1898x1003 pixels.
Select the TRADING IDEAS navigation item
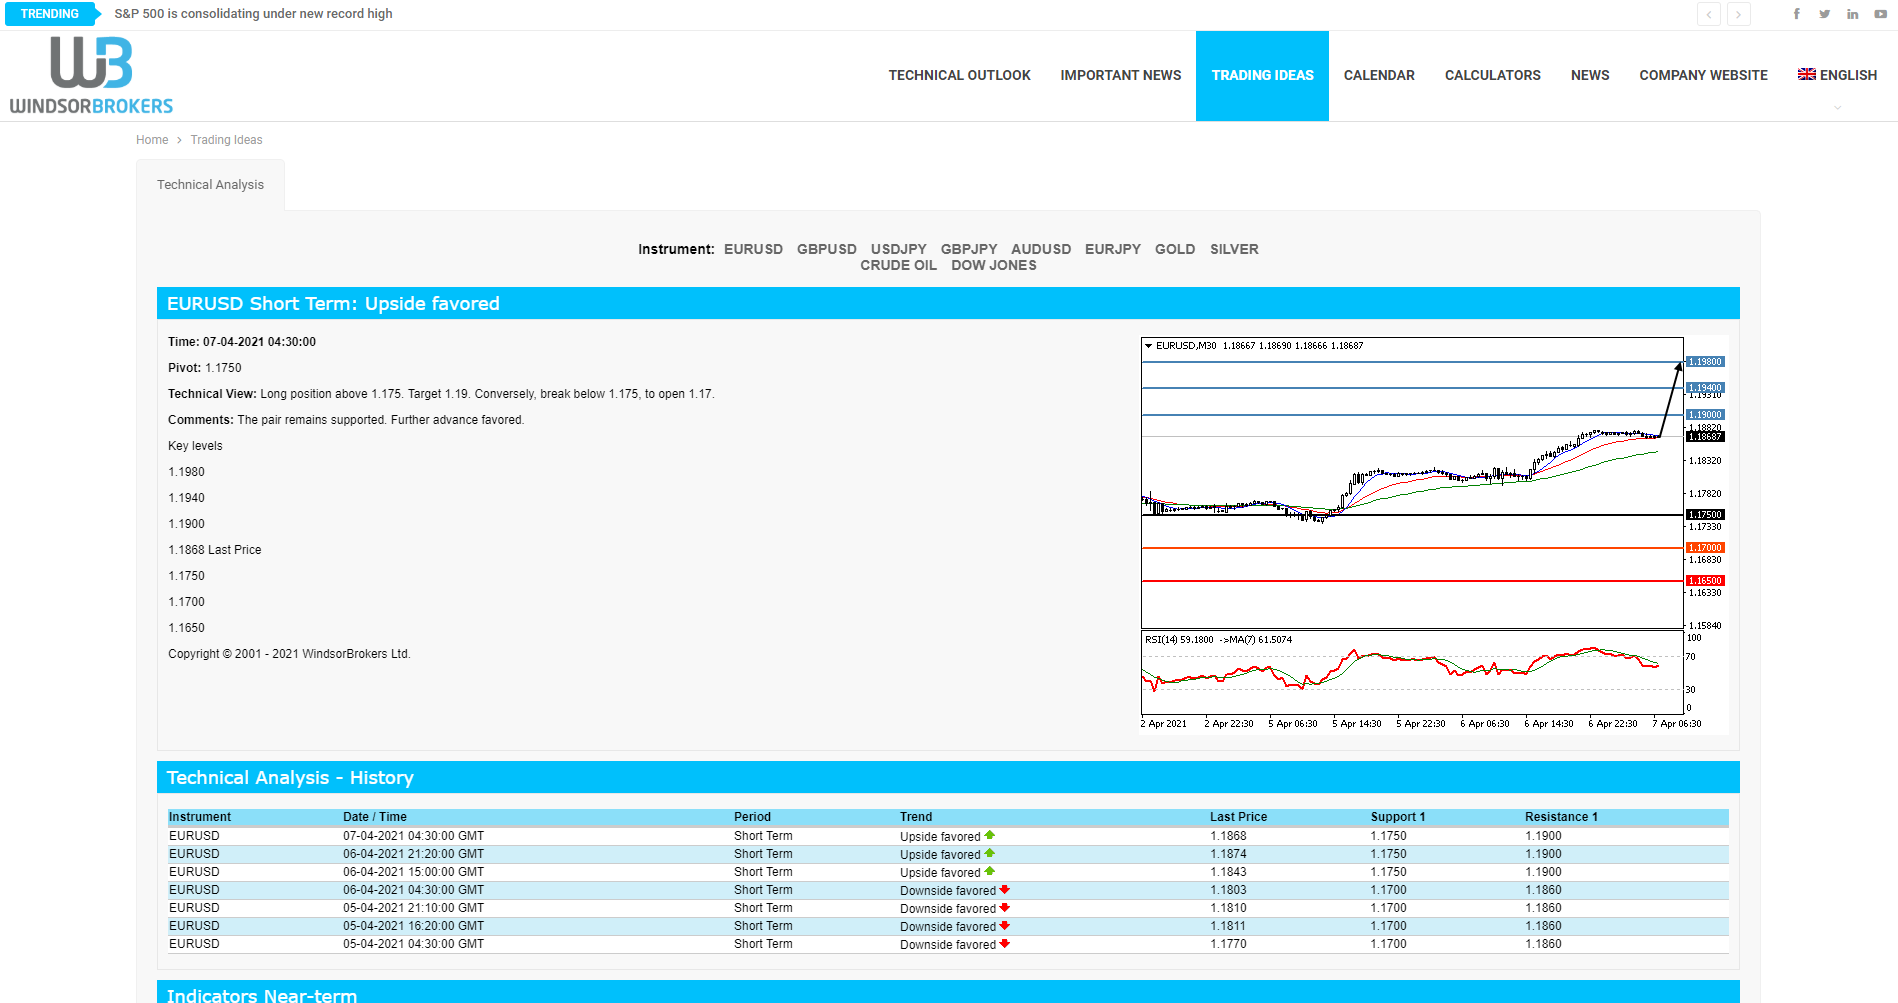[x=1262, y=75]
